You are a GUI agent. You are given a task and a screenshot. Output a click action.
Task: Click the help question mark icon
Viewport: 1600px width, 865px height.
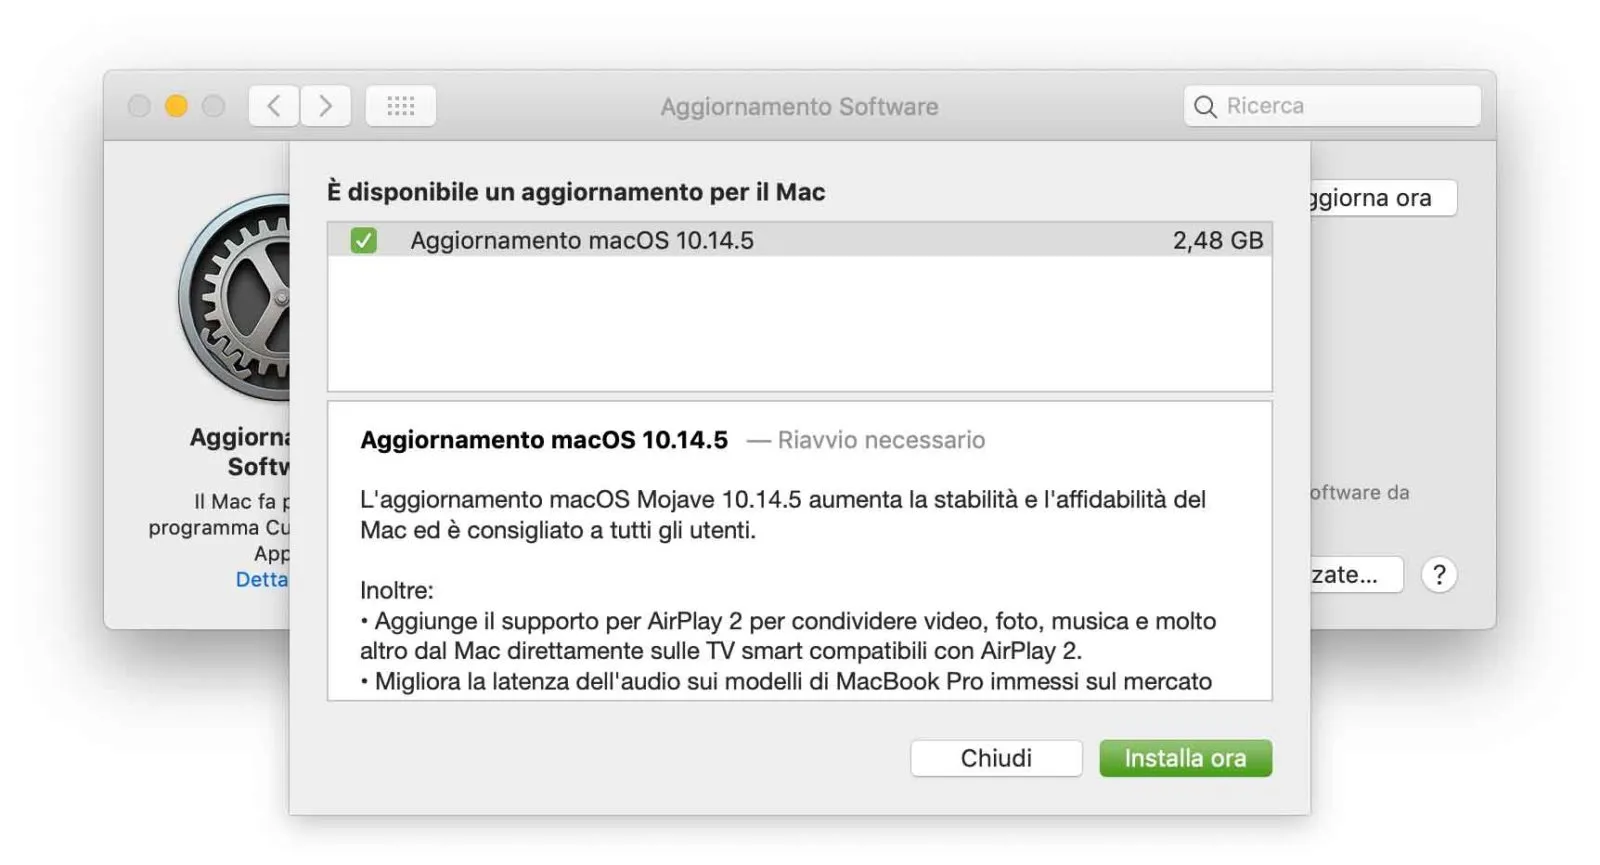pos(1440,574)
